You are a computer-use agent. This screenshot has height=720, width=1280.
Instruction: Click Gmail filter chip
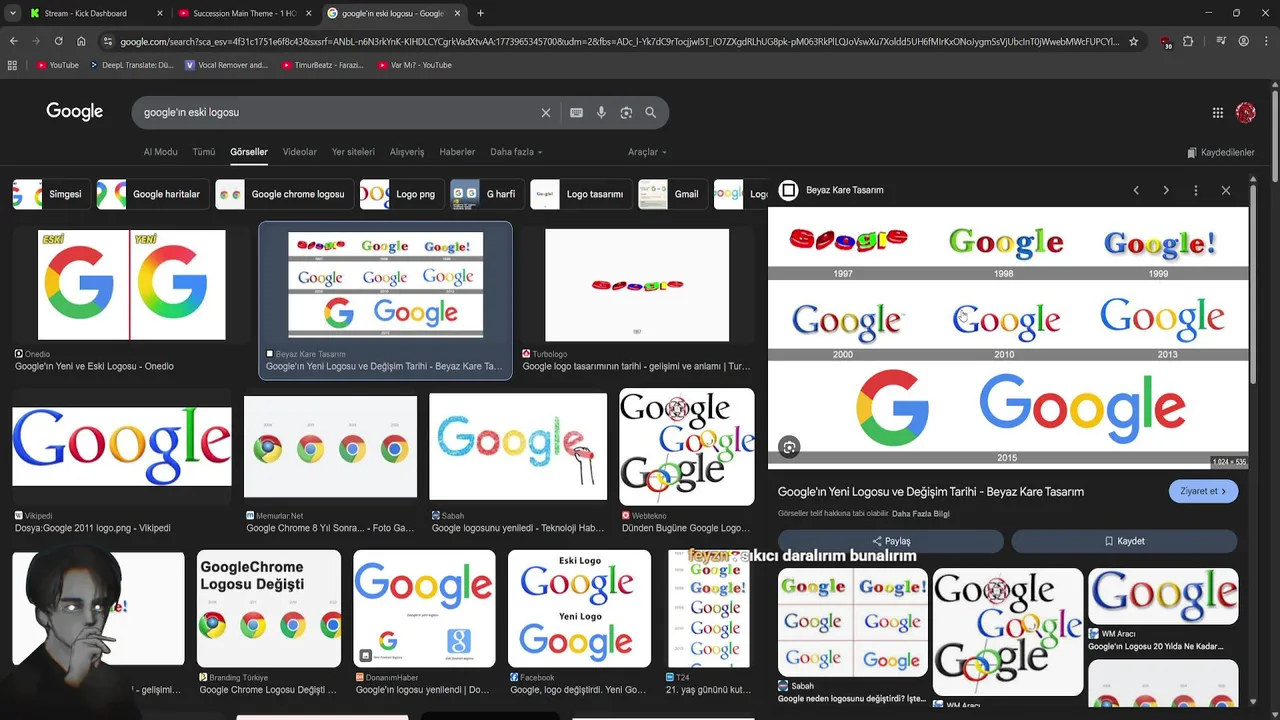click(x=673, y=194)
